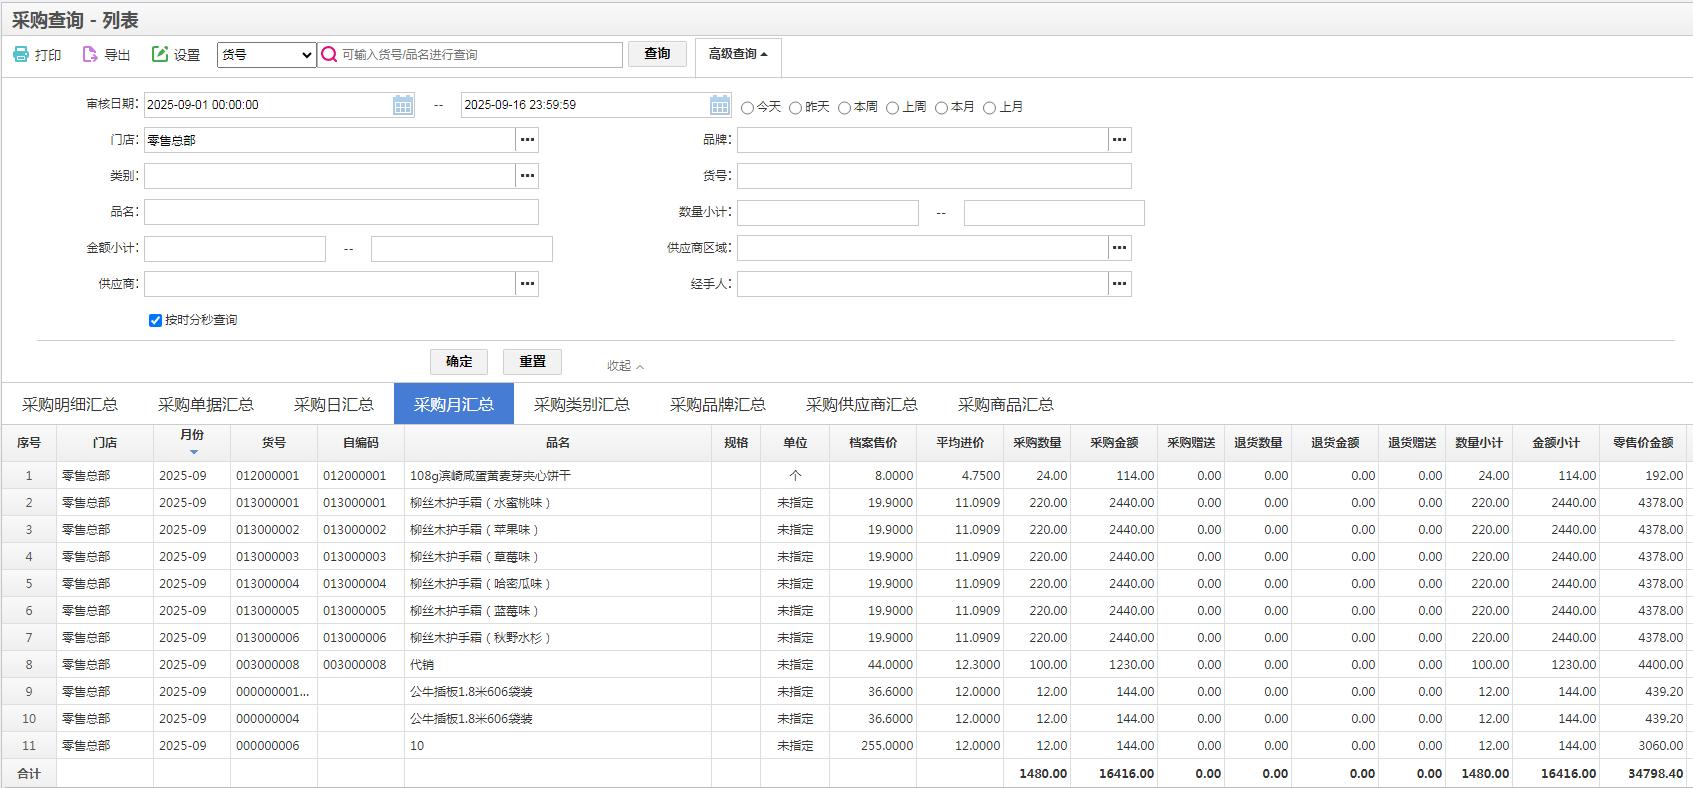Click the ellipsis button beside 门店 field

[527, 140]
